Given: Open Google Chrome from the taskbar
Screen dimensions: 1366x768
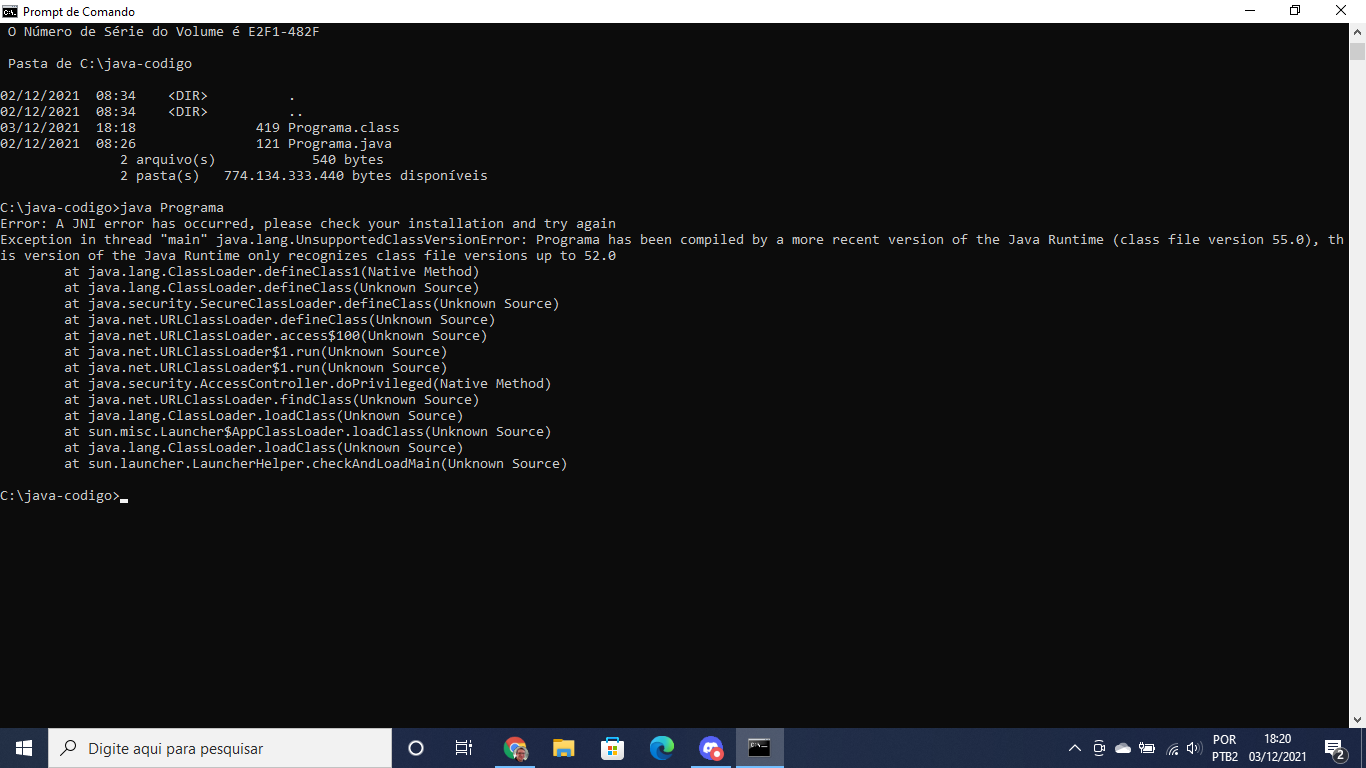Looking at the screenshot, I should [515, 748].
